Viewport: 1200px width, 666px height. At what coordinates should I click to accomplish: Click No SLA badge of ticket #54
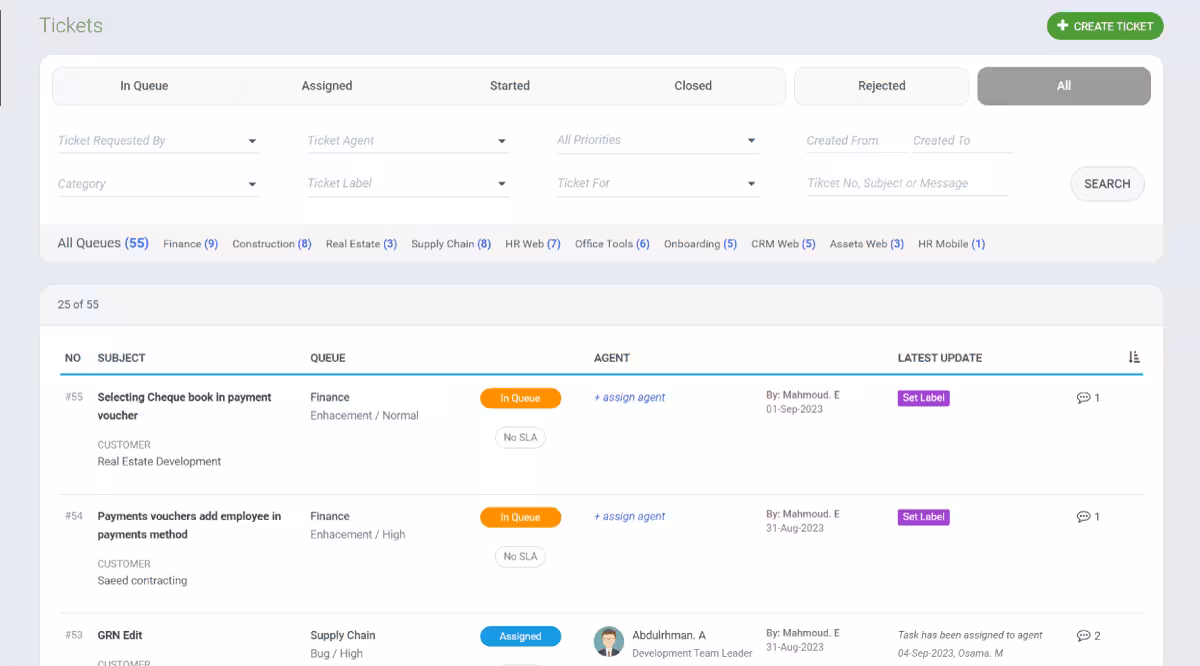pos(520,556)
